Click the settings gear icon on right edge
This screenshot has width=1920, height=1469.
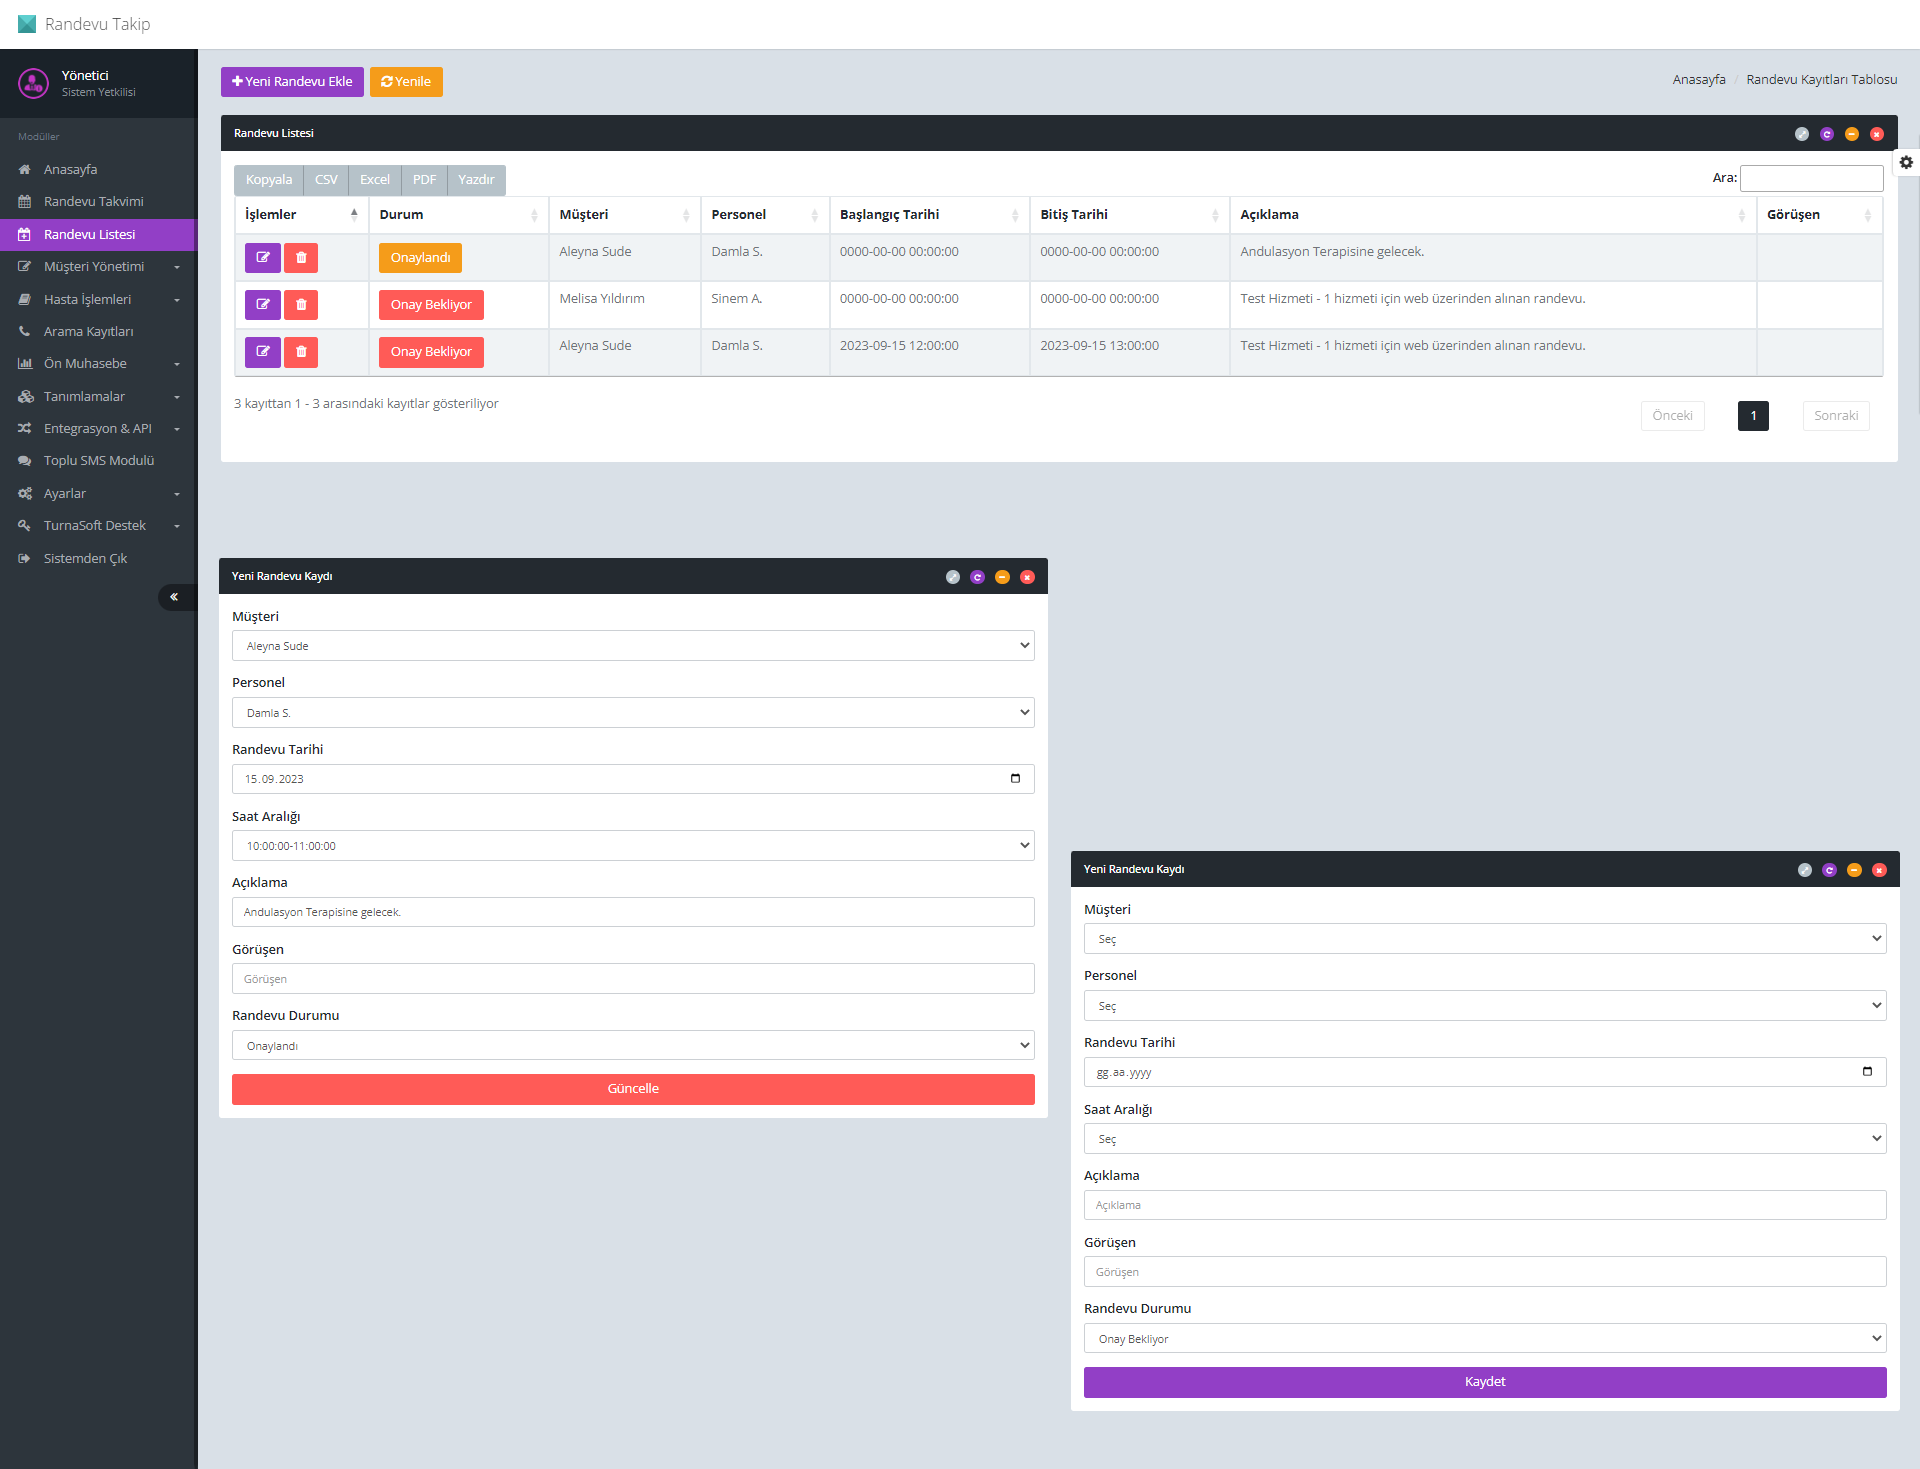click(1906, 162)
